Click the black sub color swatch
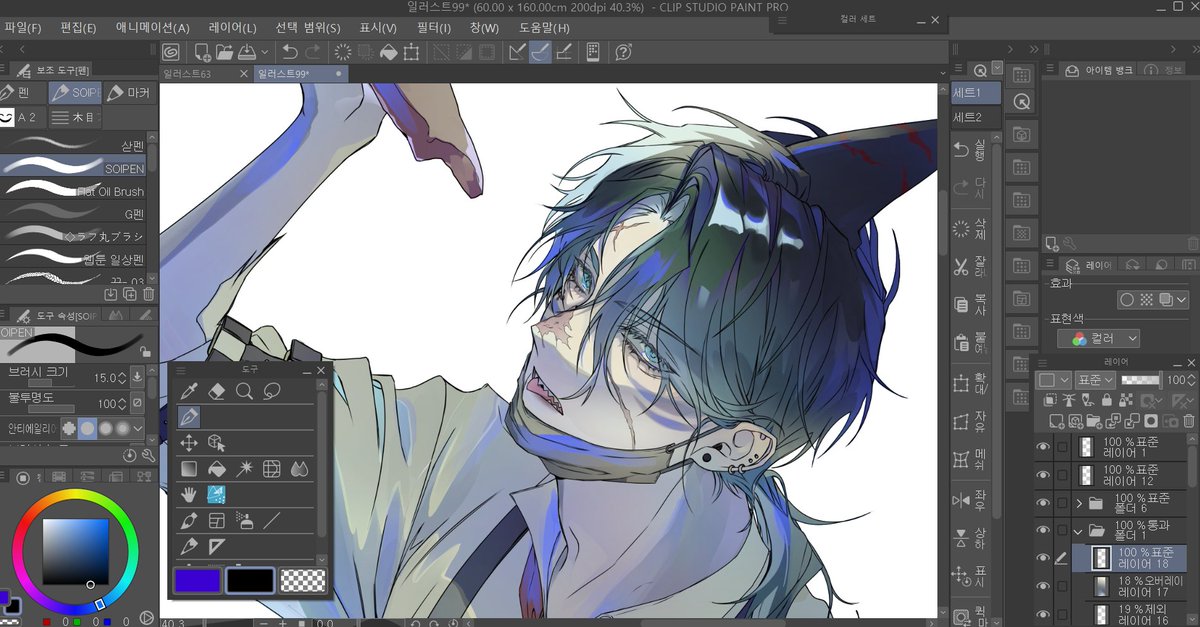Screen dimensions: 1200x627 pos(250,579)
